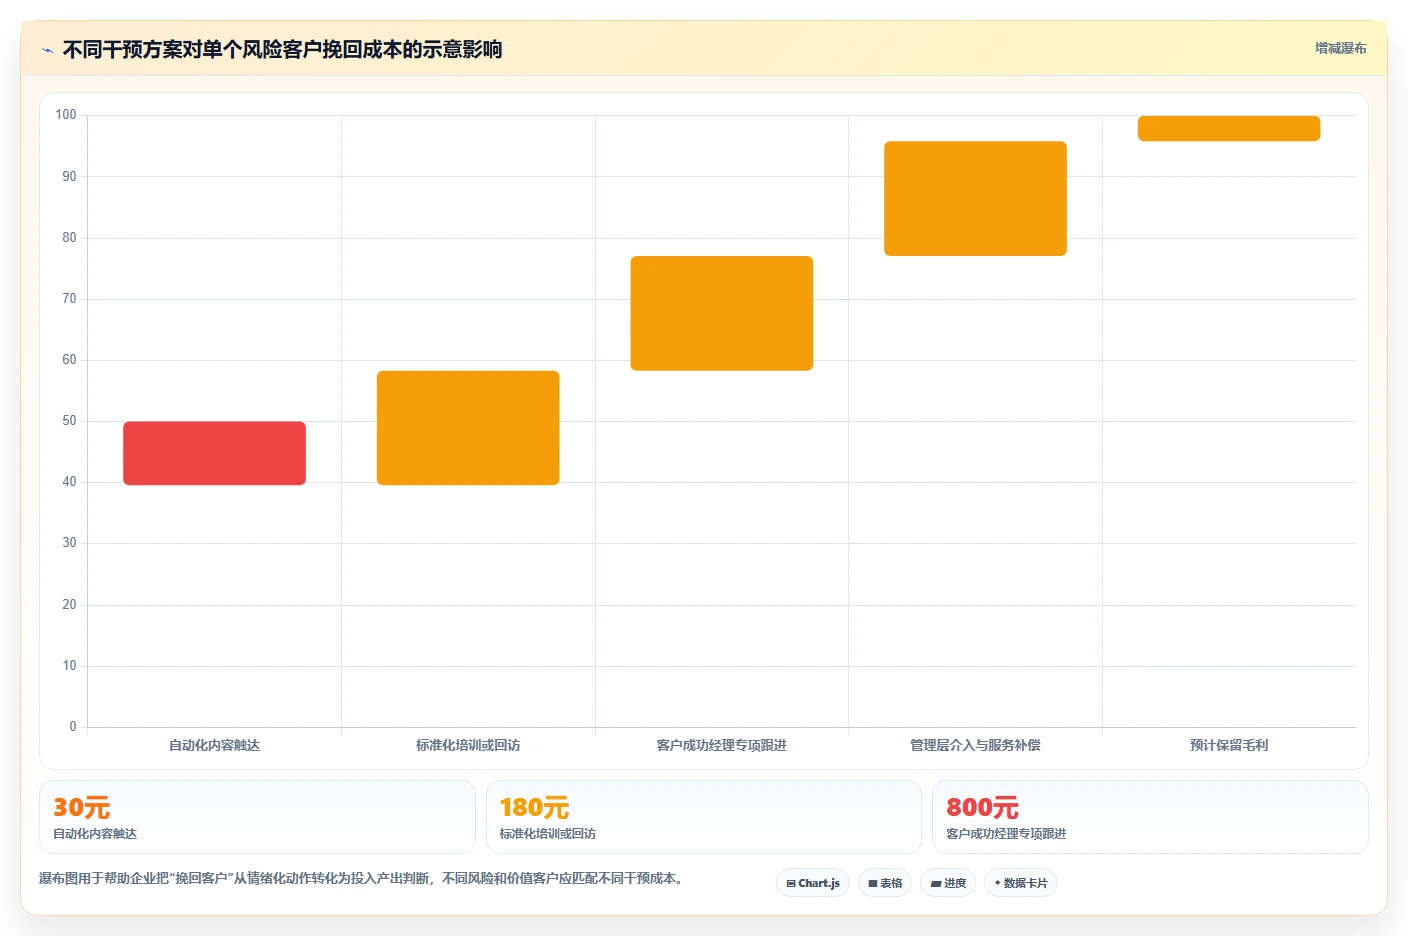The width and height of the screenshot is (1408, 936).
Task: Select the chart title 不同干预方案对单个风险客户挽回成本的示意影响
Action: 282,49
